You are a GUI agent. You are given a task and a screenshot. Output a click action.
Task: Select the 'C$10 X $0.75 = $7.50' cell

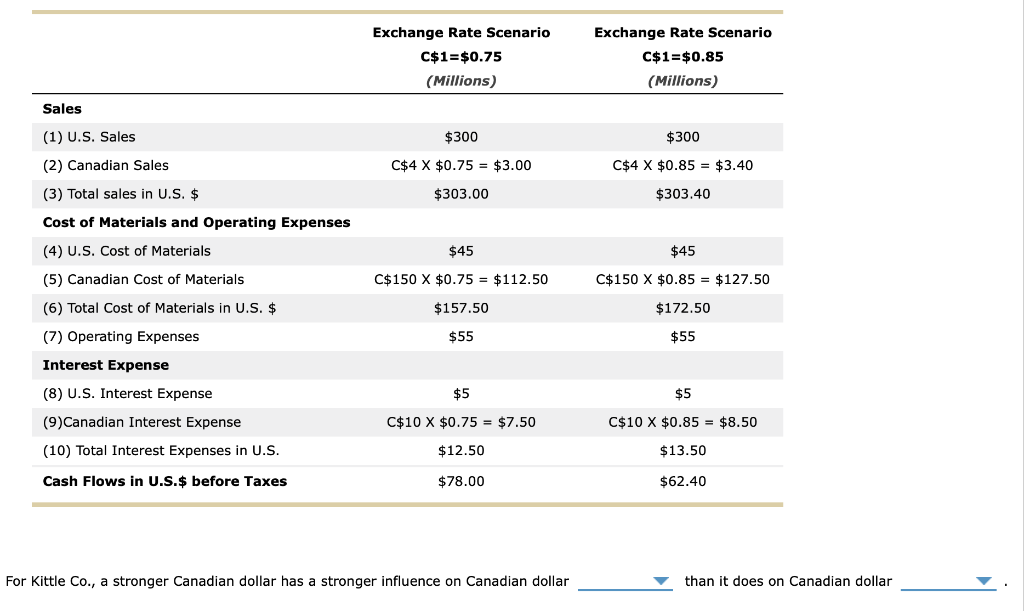click(461, 422)
